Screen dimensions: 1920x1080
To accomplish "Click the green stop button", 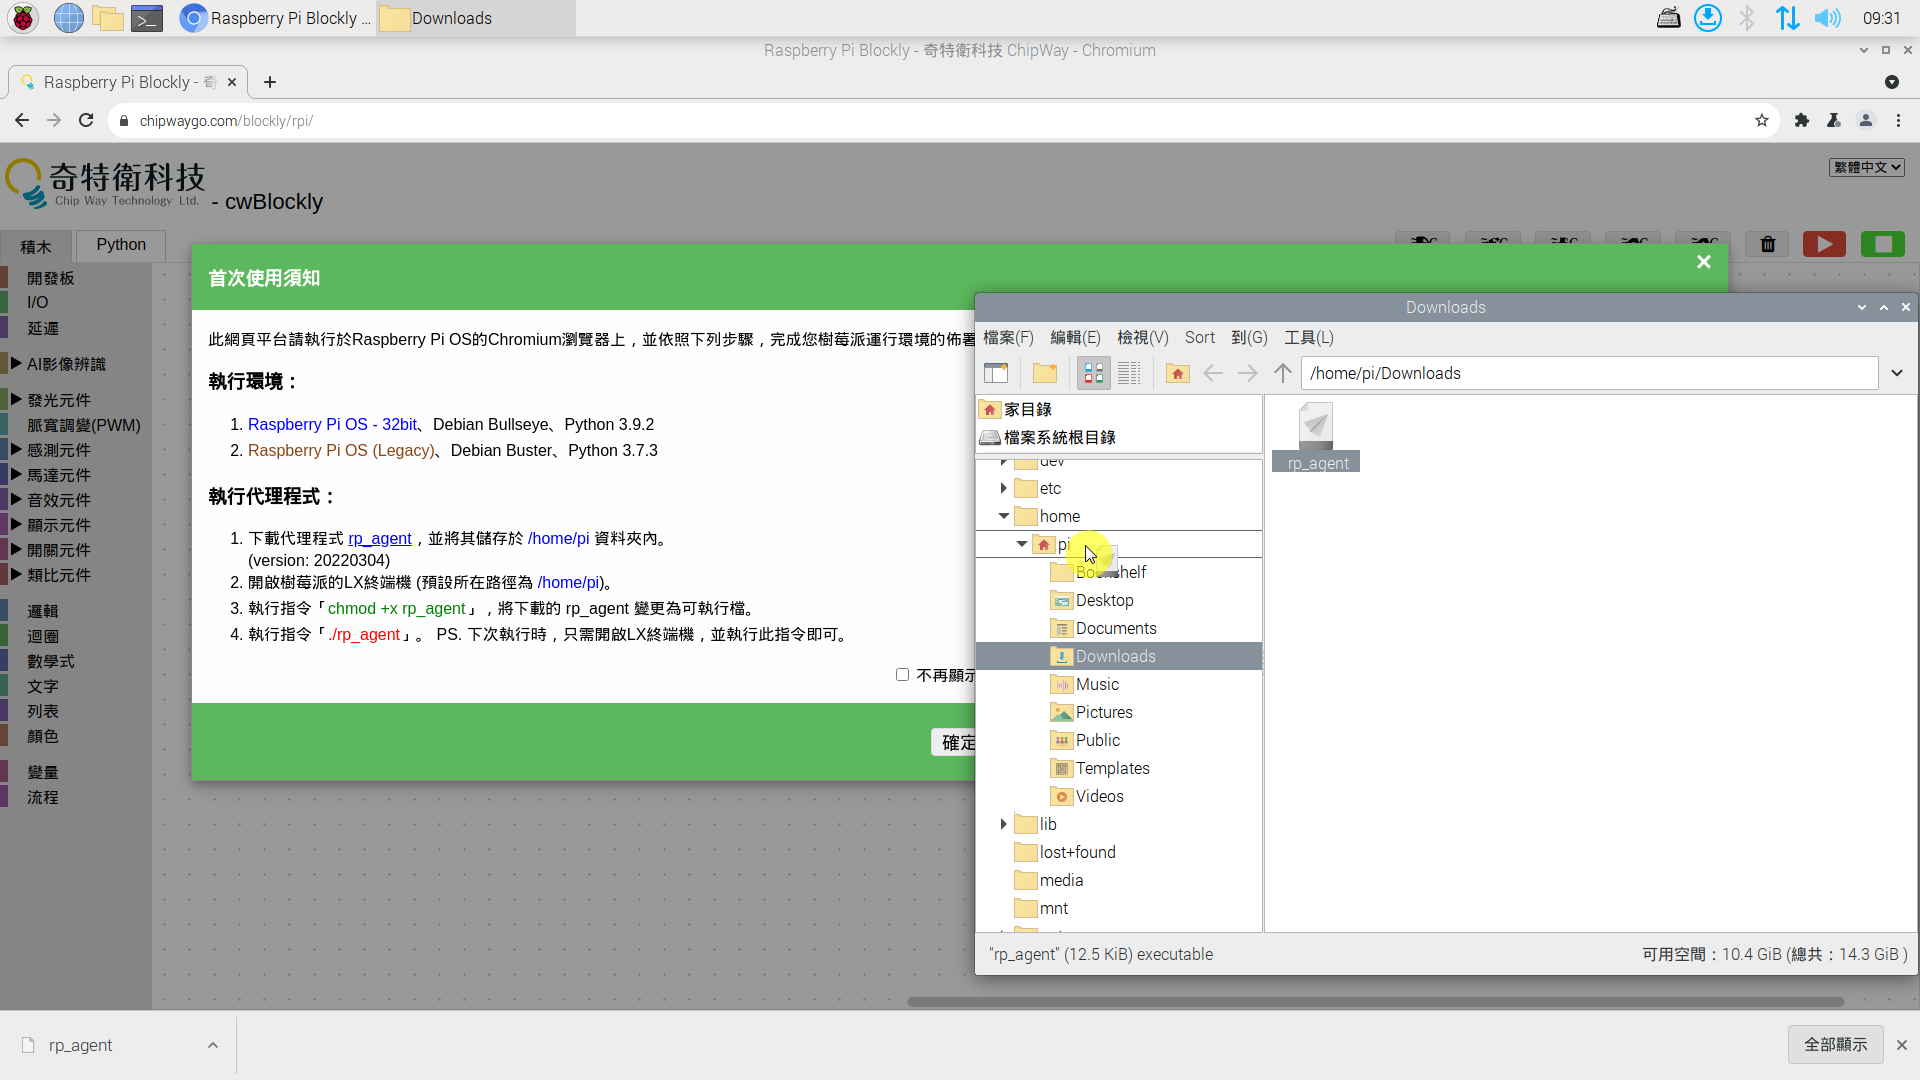I will click(1882, 245).
